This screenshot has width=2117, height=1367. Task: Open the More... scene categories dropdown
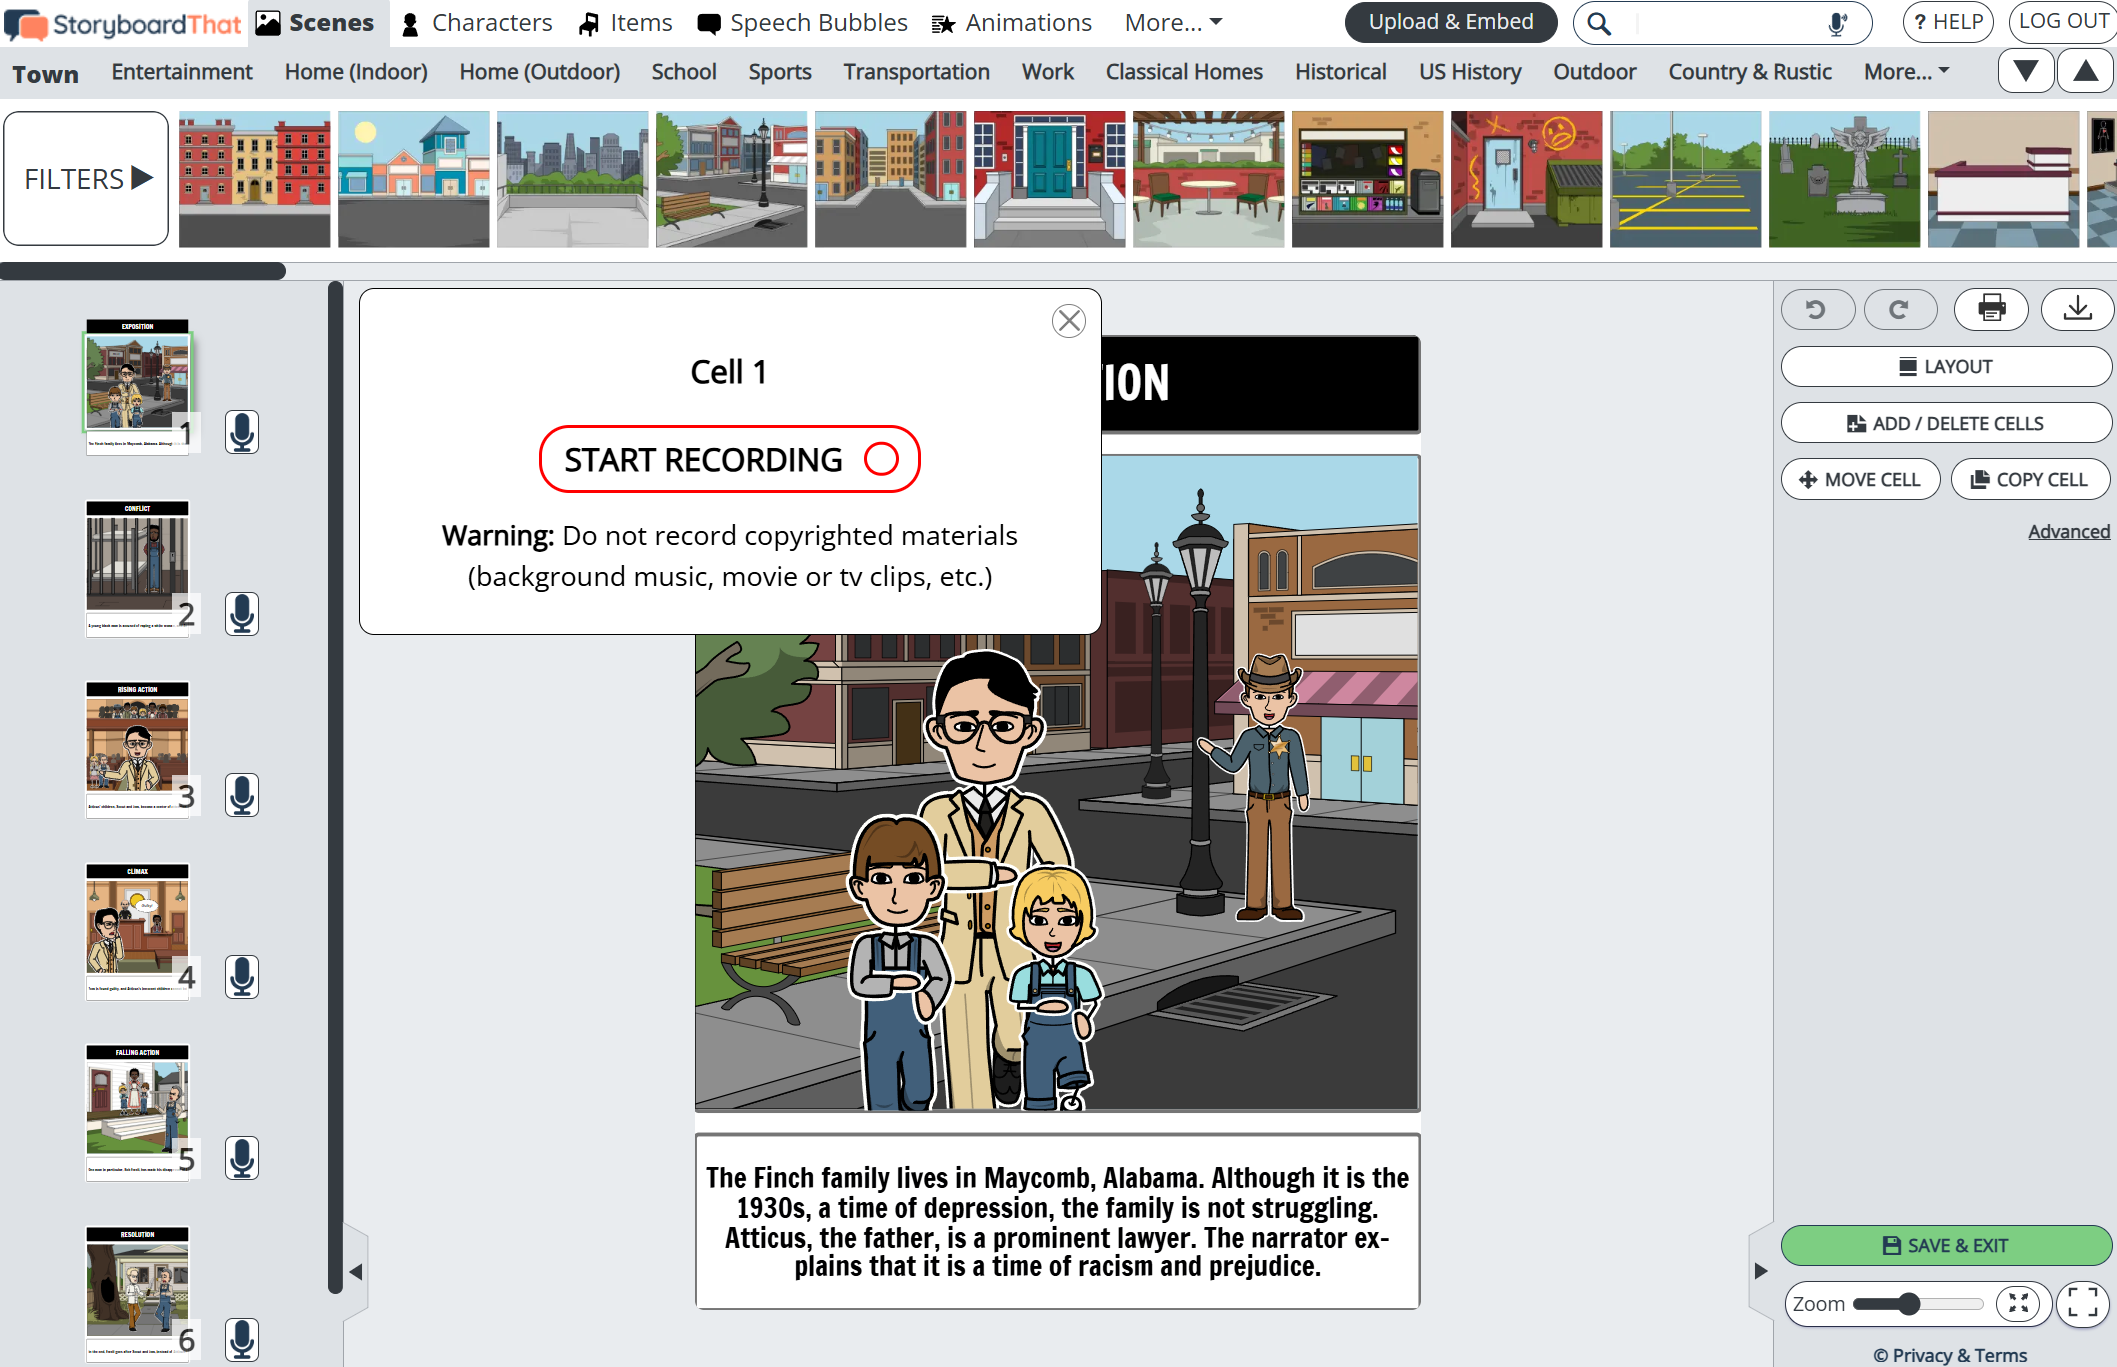pos(1906,72)
